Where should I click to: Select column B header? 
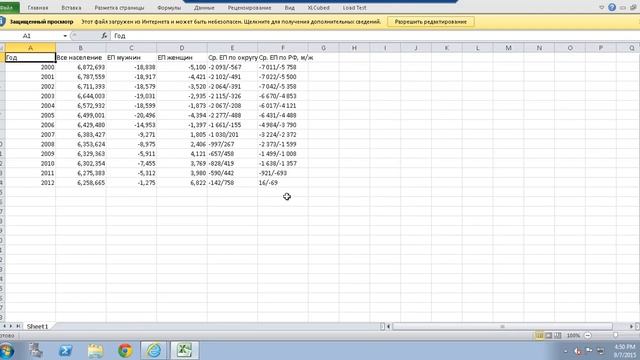click(81, 48)
